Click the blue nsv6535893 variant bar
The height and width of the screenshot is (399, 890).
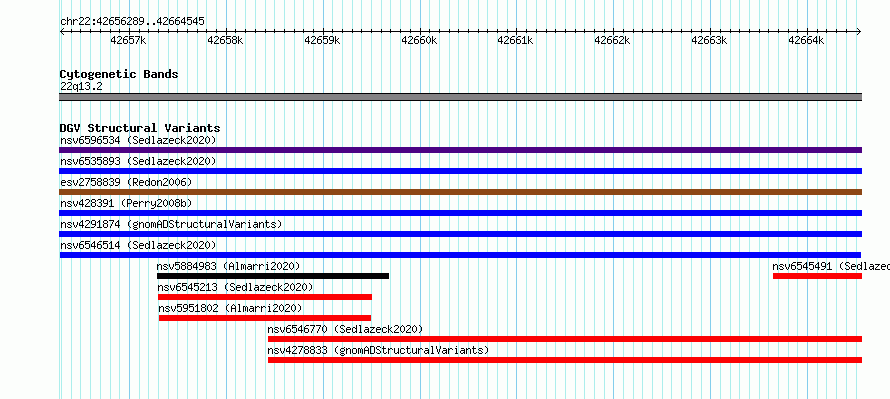tap(460, 171)
